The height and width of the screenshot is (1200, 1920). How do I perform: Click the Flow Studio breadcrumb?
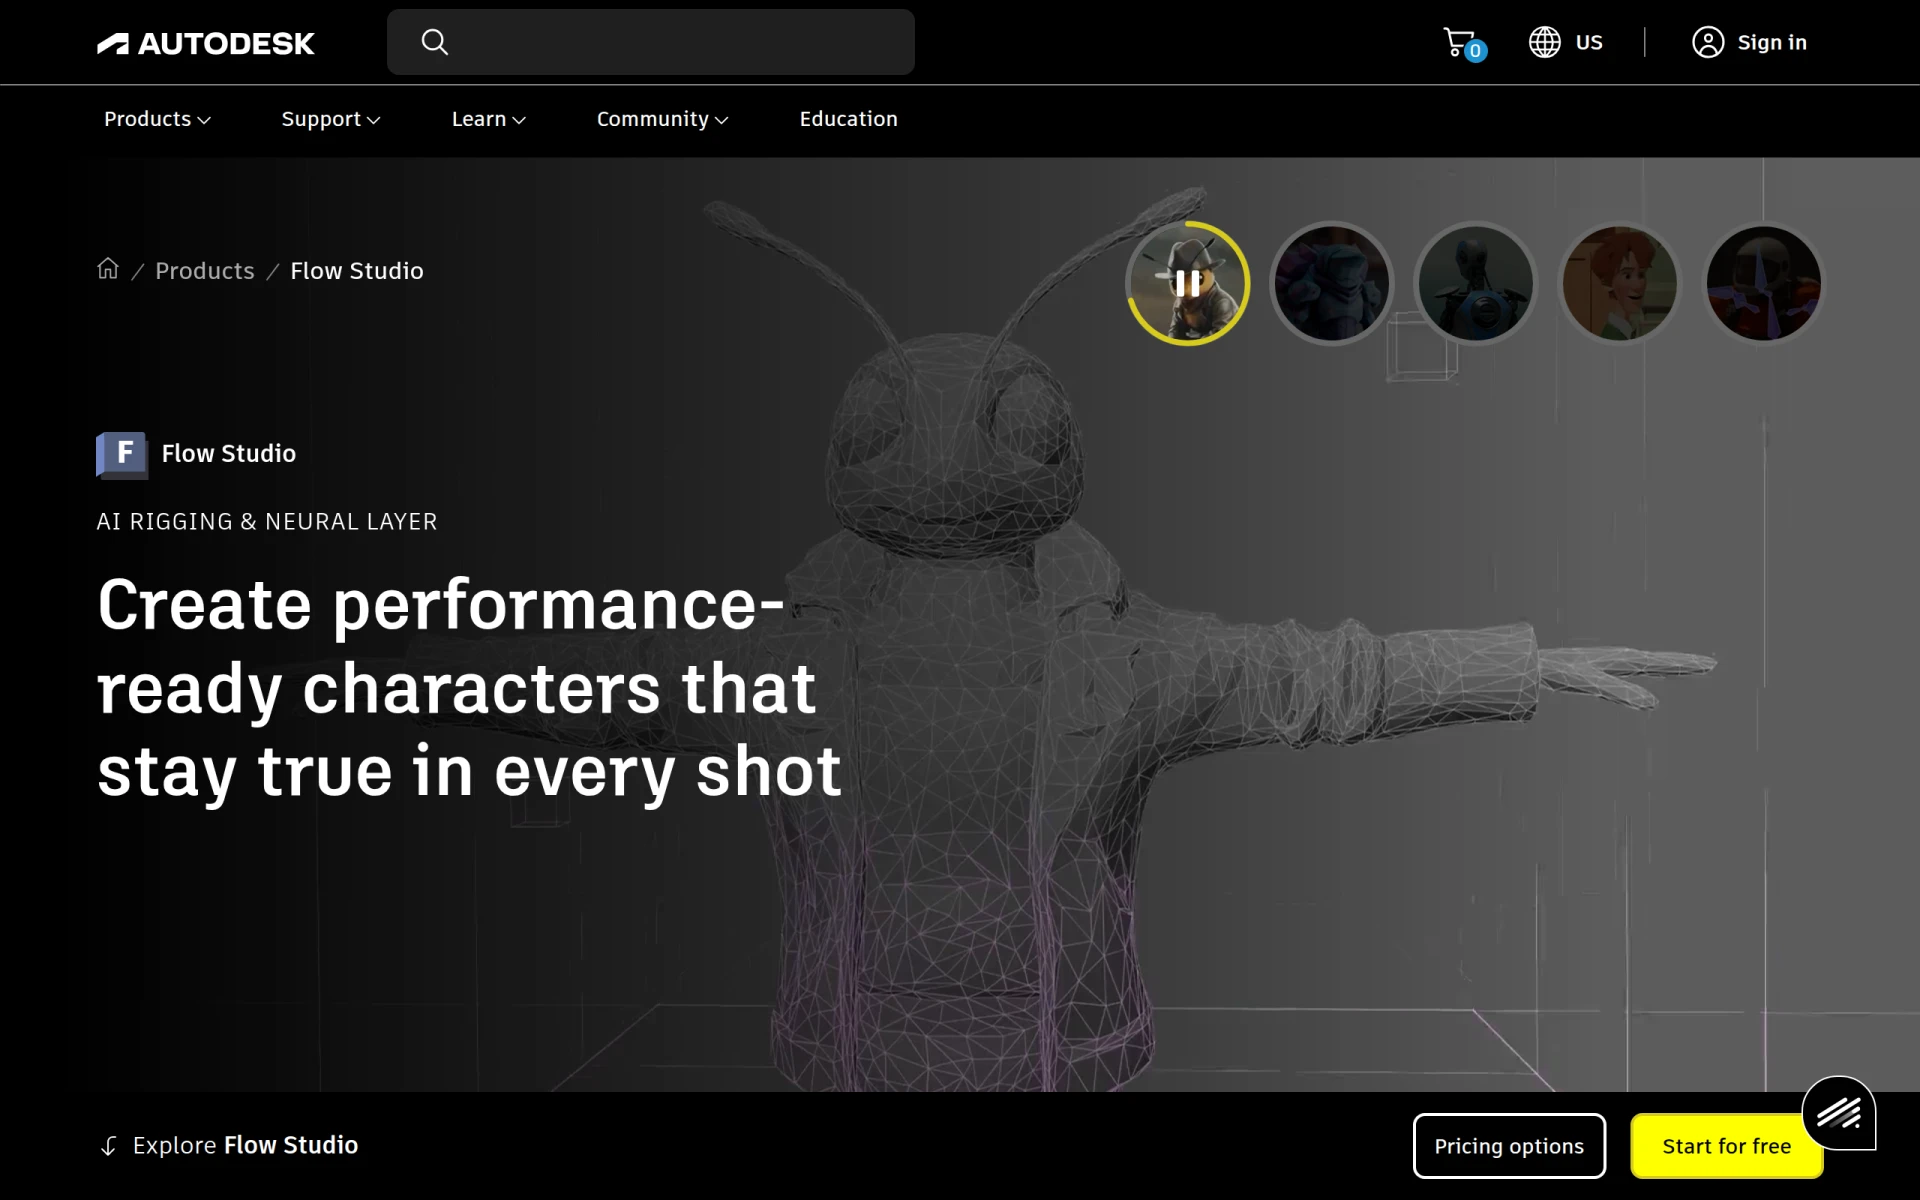[x=357, y=271]
